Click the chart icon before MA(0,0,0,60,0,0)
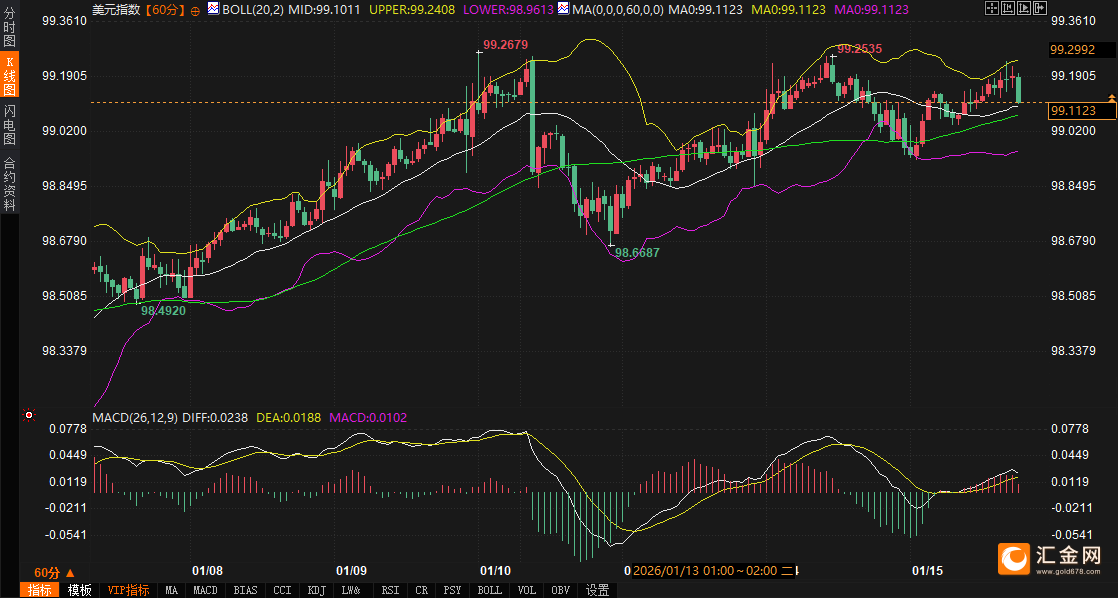Screen dimensions: 1118x598 pyautogui.click(x=564, y=9)
